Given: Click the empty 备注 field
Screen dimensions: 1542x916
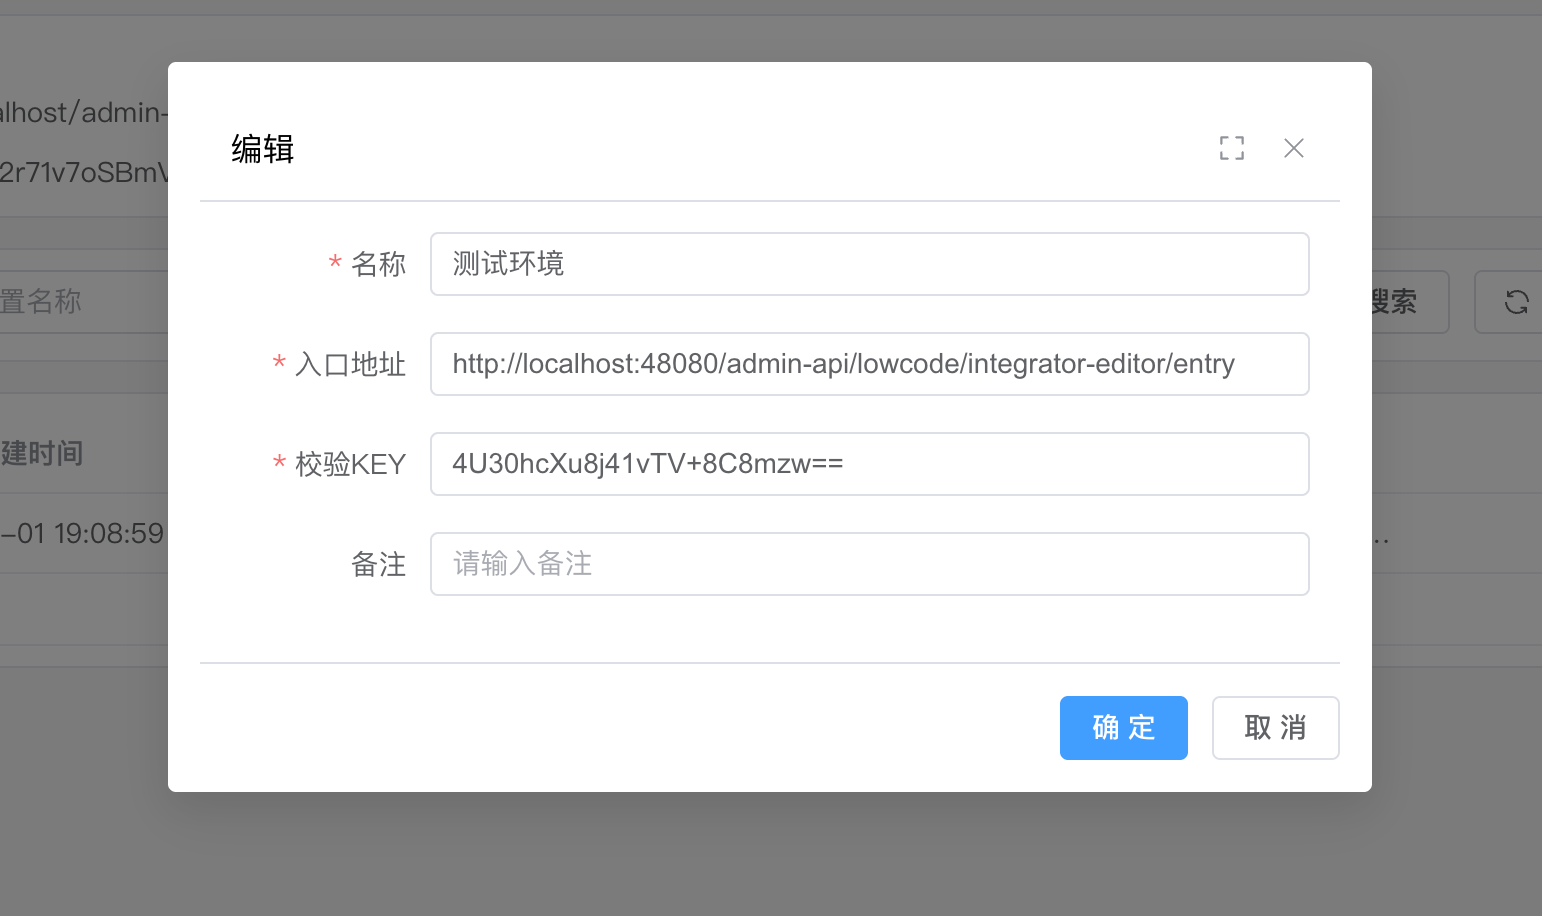Looking at the screenshot, I should (868, 564).
